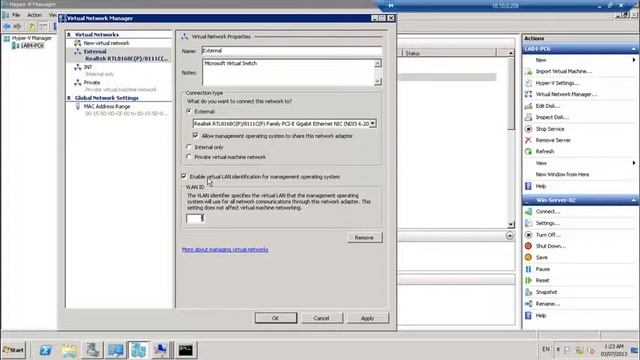This screenshot has height=360, width=640.
Task: Click the EN language indicator
Action: click(x=546, y=349)
